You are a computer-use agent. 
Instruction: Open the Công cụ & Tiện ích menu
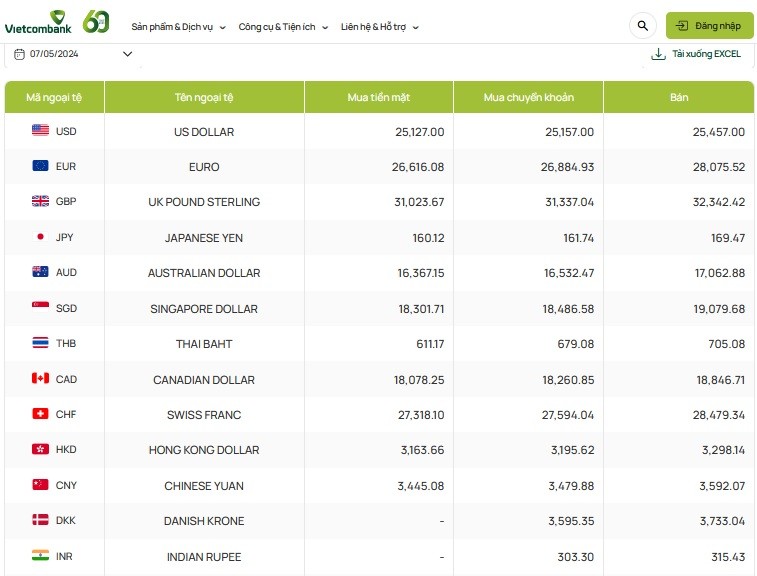(283, 27)
